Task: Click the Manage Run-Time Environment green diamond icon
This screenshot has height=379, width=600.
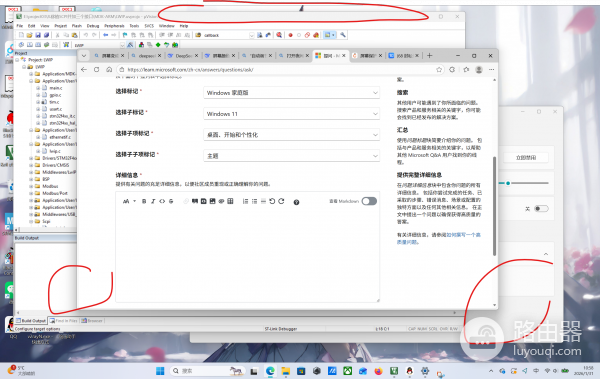Action: tap(158, 45)
